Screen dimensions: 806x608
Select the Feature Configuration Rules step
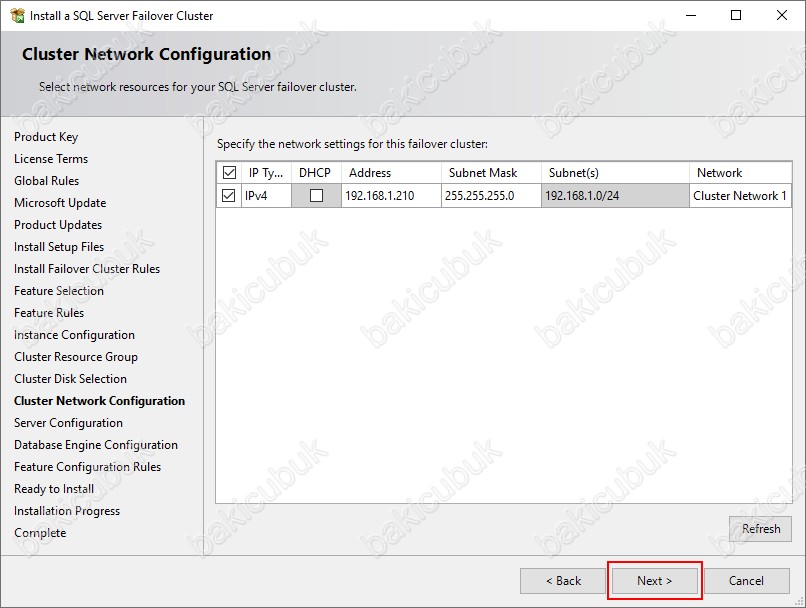(x=87, y=467)
